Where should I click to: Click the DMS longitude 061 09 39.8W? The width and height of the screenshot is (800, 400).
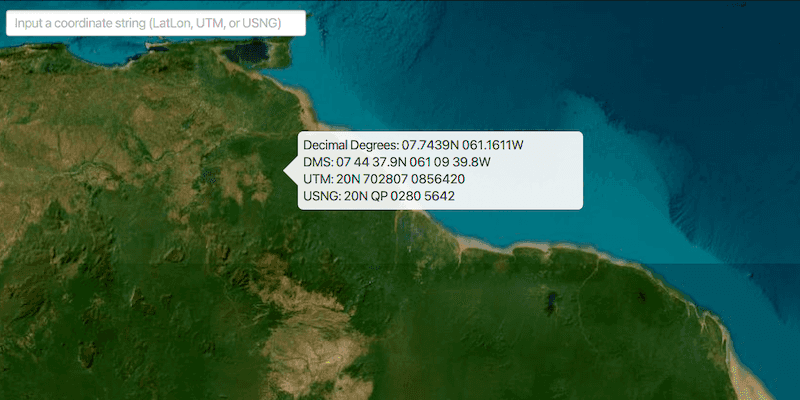coord(455,162)
